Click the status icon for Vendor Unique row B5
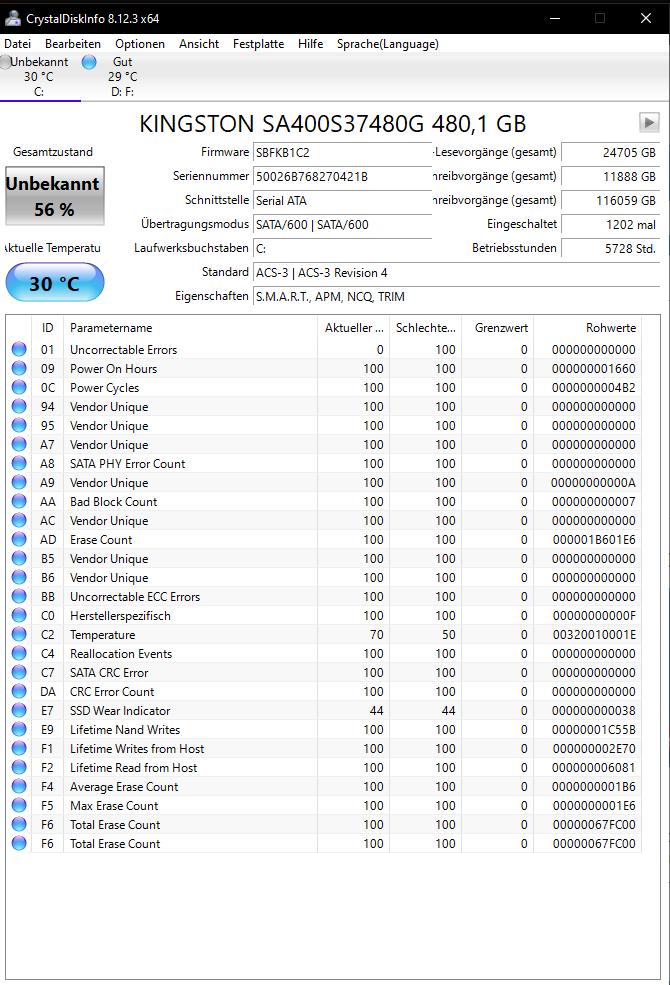 point(19,558)
